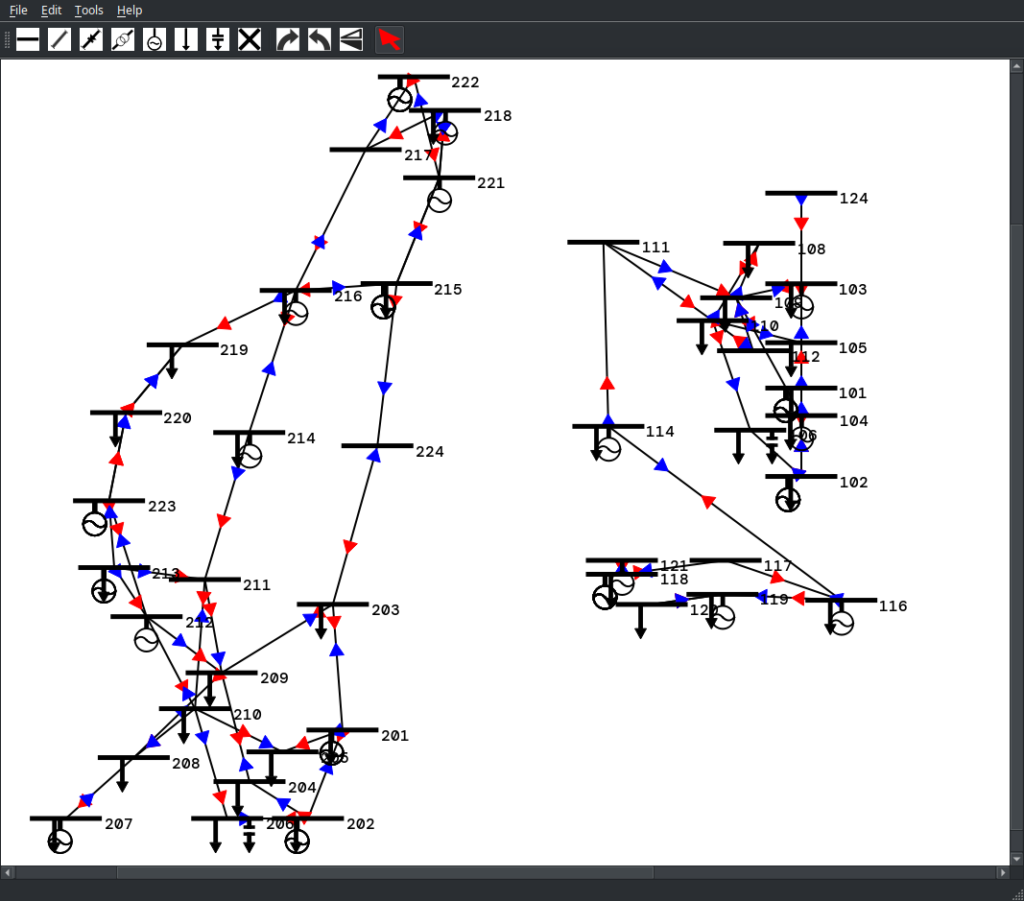
Task: Open the File menu
Action: (x=18, y=10)
